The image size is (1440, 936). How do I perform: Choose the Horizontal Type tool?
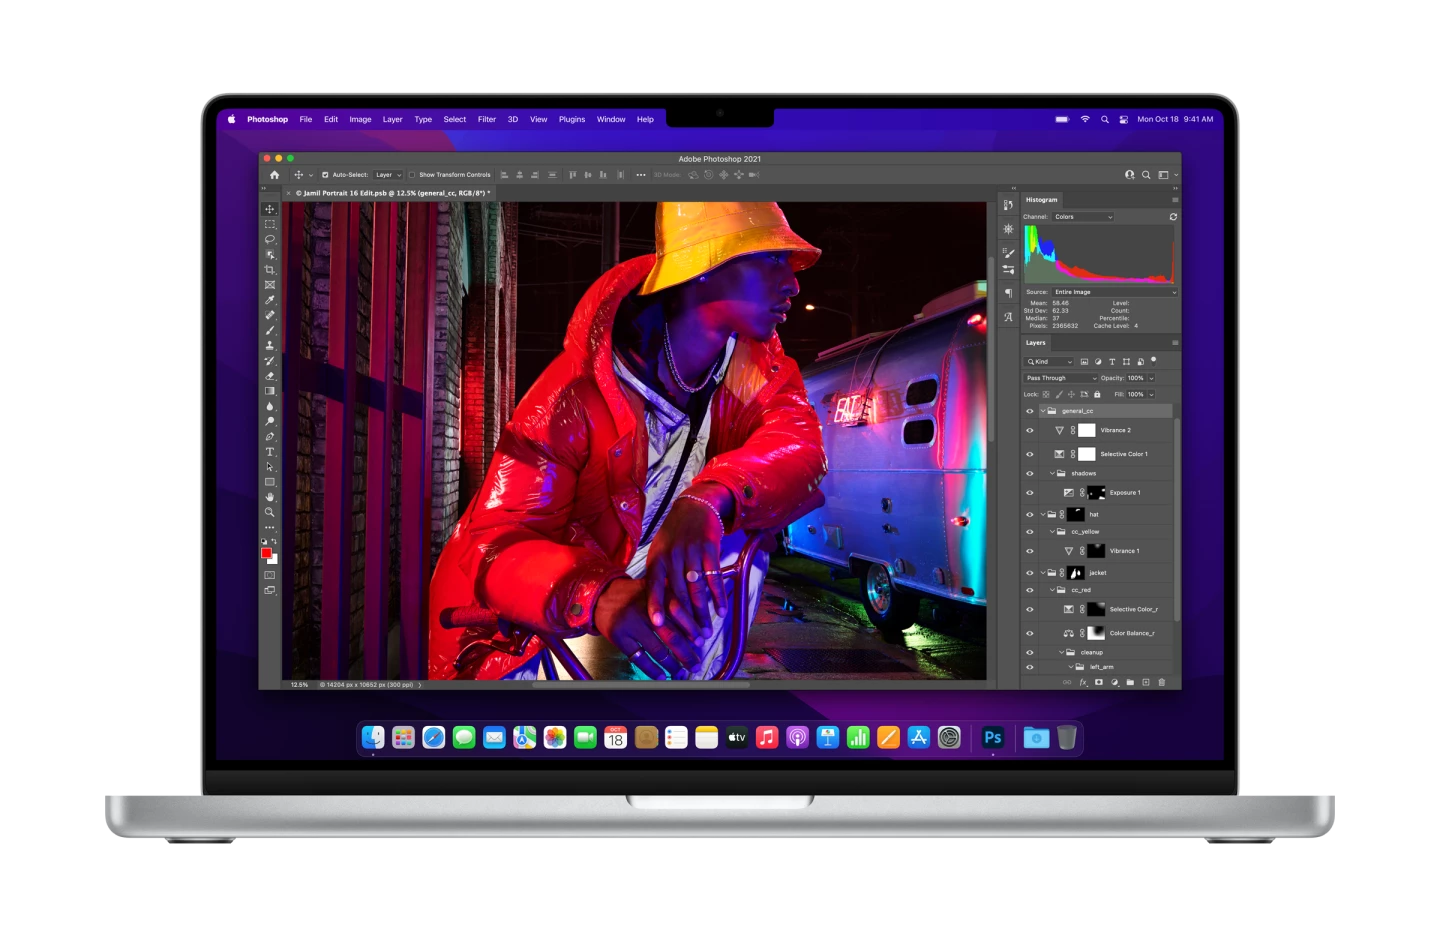[x=270, y=452]
